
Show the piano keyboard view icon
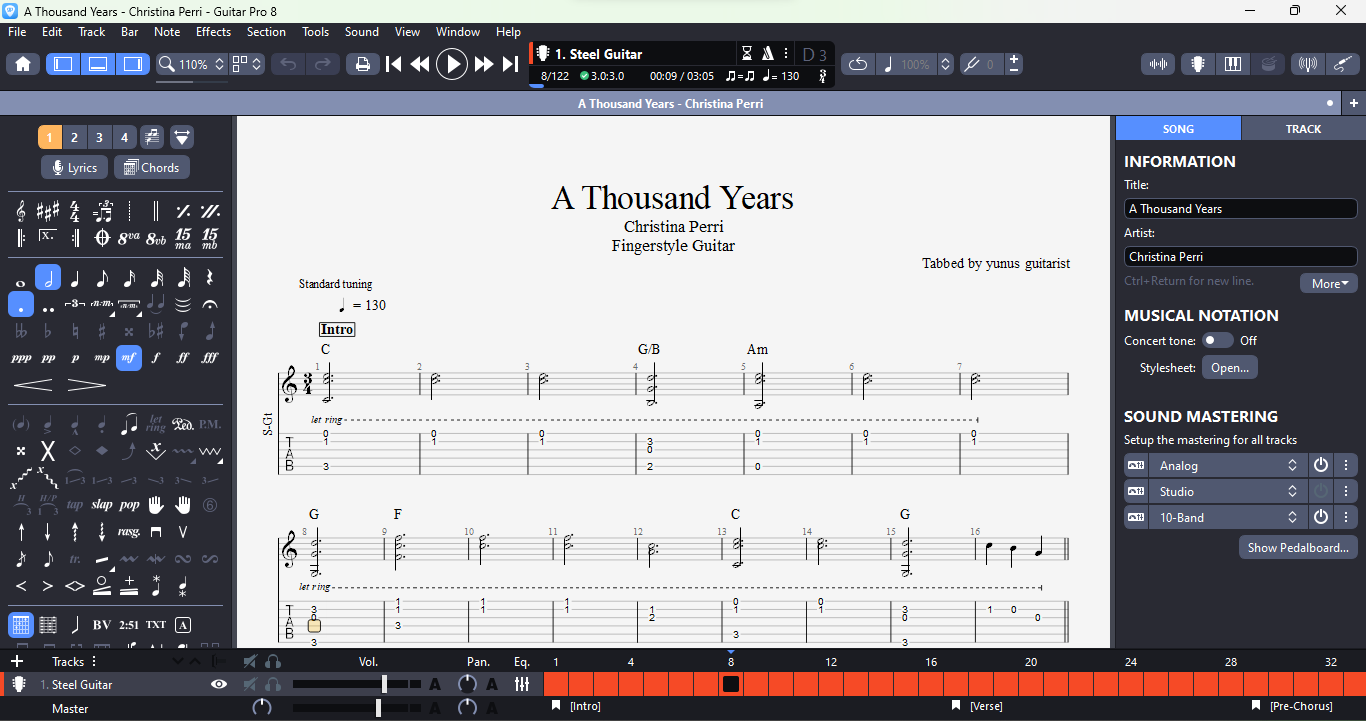1233,64
